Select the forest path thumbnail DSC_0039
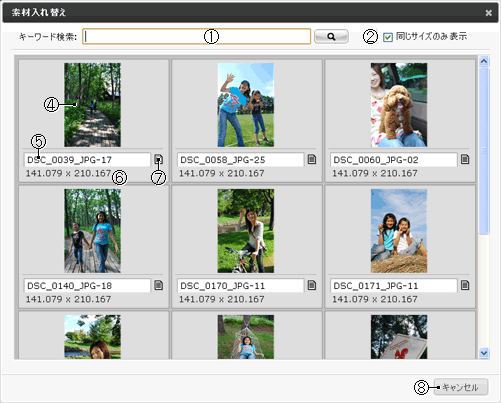Image resolution: width=501 pixels, height=403 pixels. [92, 105]
